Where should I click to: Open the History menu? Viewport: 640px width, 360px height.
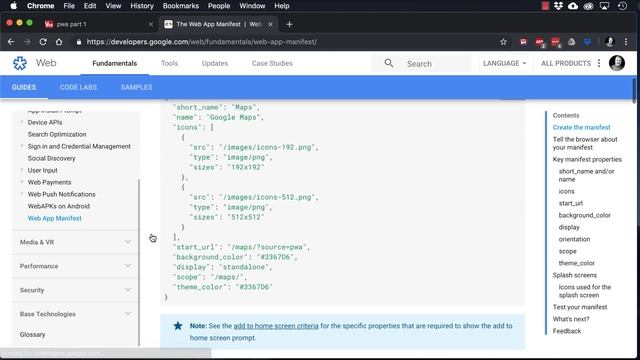[142, 6]
